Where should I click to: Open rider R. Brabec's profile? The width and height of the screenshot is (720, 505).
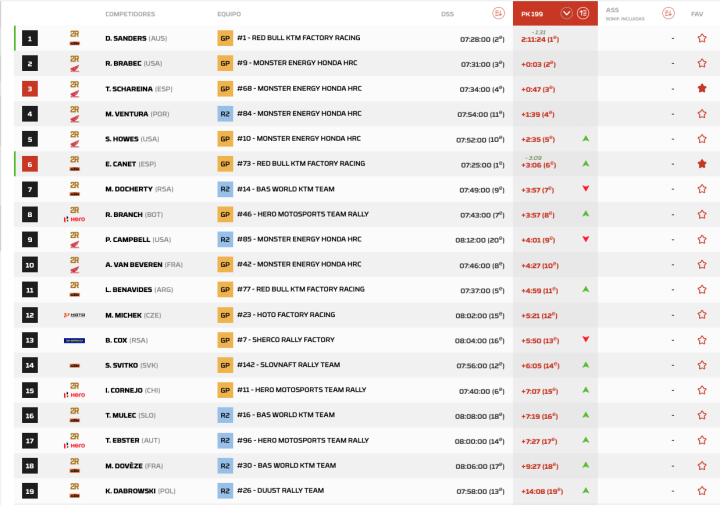(x=126, y=63)
